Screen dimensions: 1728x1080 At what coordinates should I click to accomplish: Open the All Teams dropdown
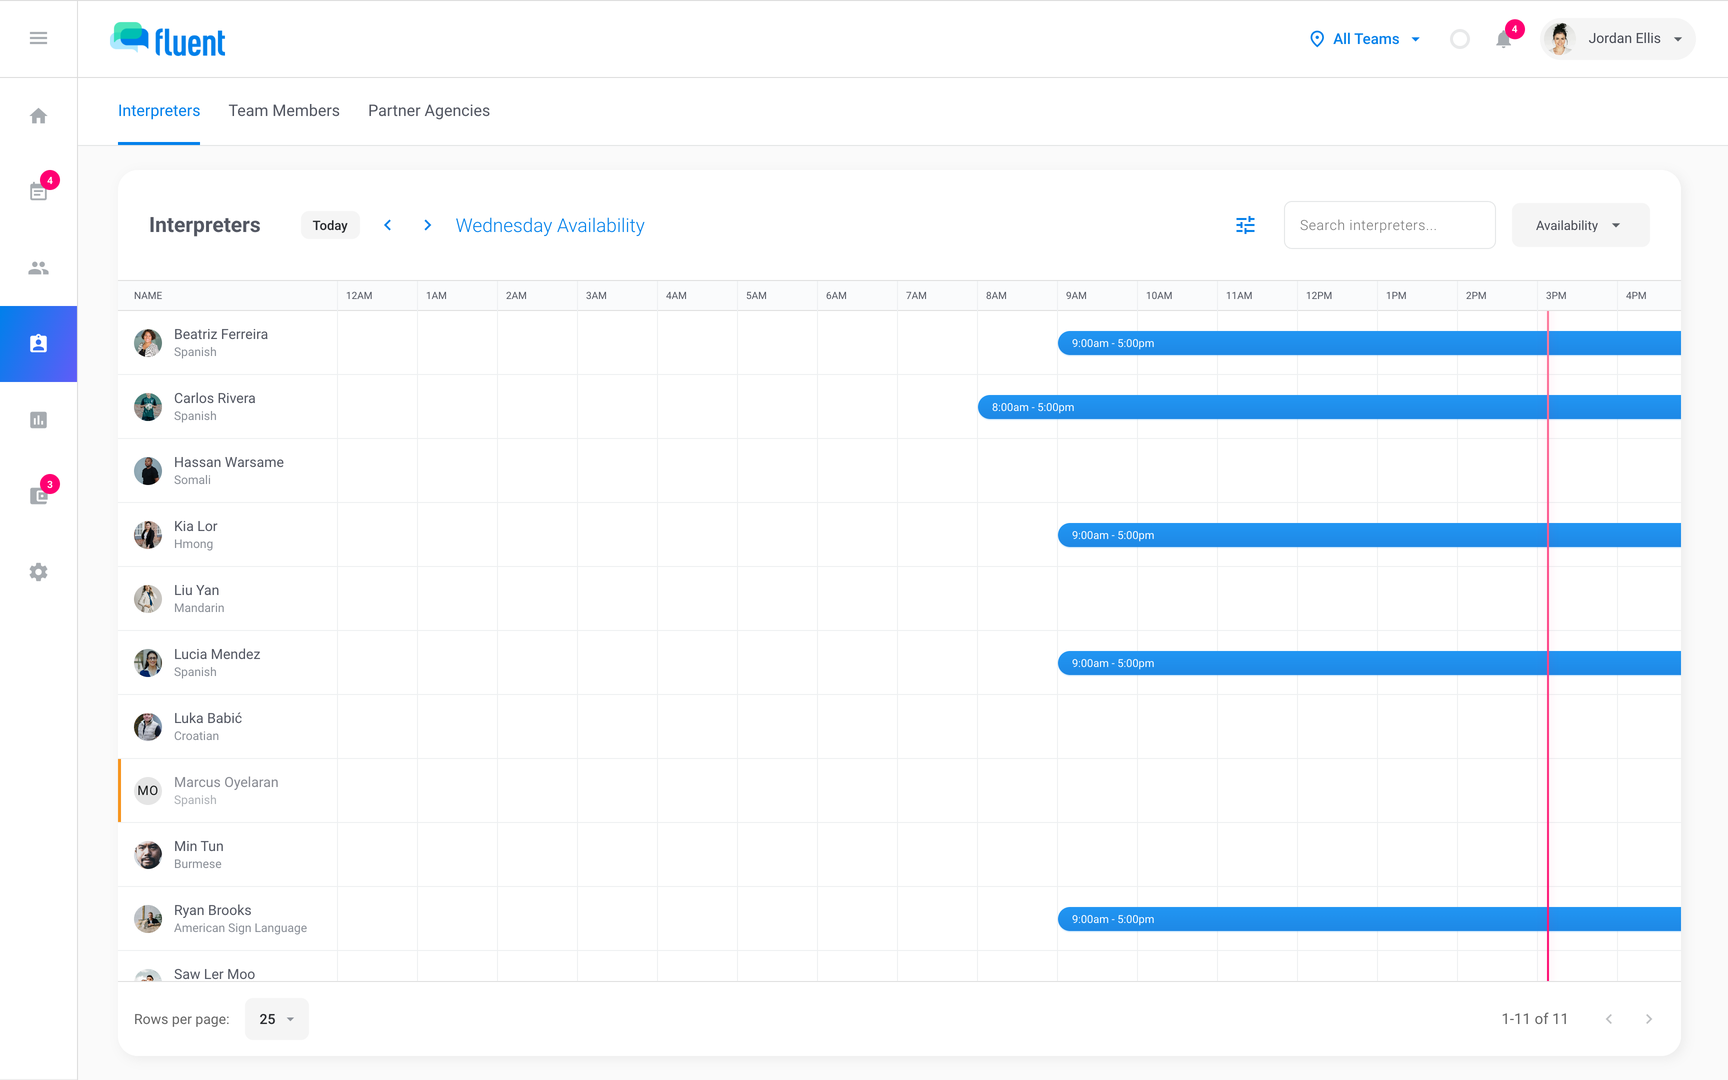[x=1365, y=39]
